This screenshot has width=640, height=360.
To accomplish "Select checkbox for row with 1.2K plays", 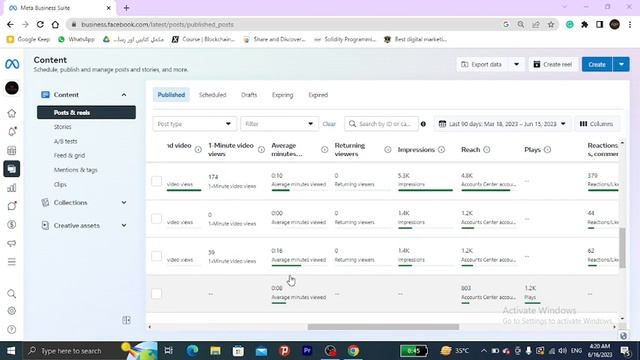I will tap(156, 293).
